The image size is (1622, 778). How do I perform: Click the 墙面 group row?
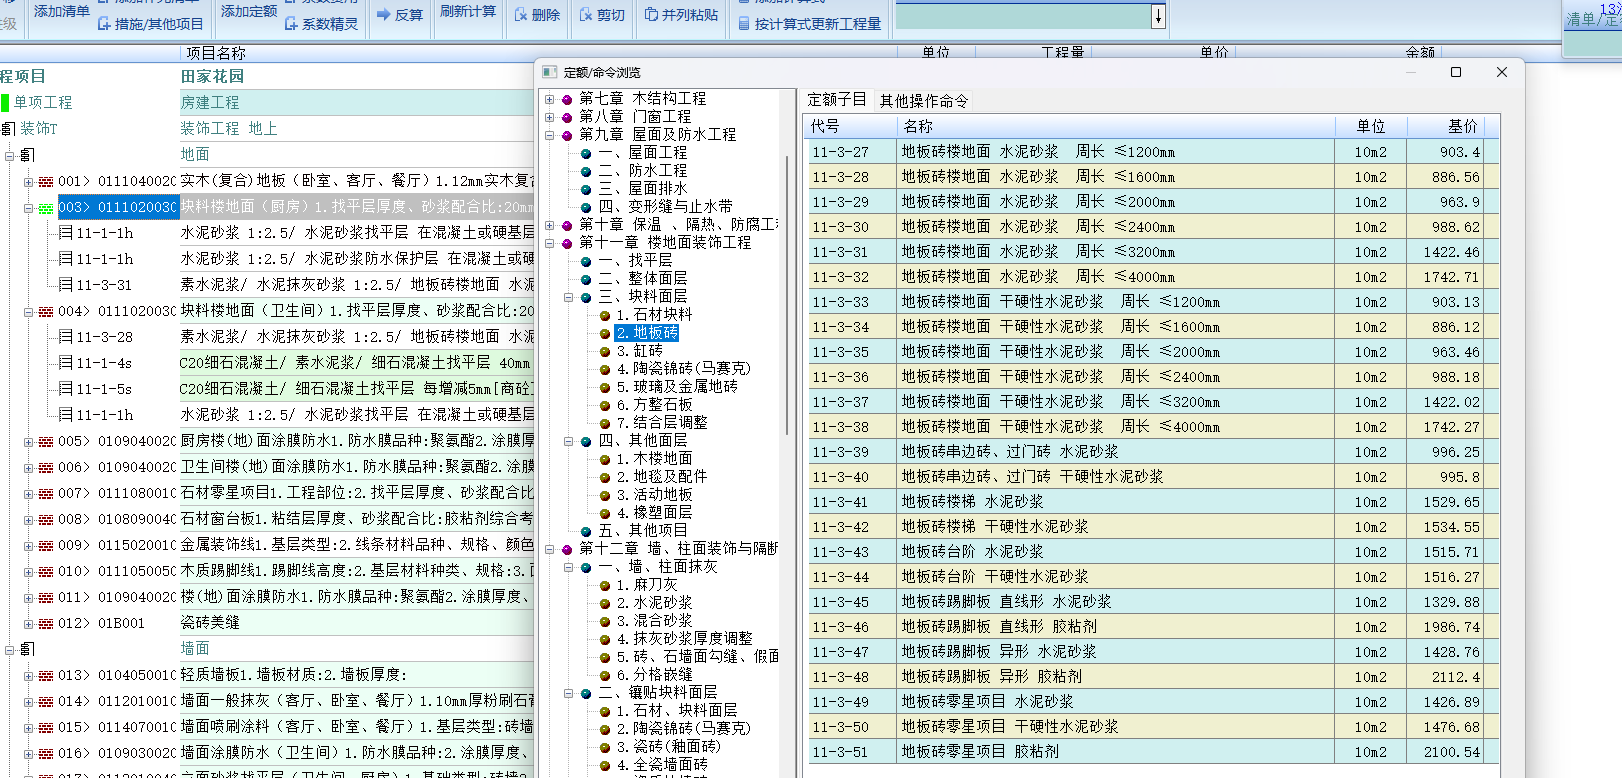coord(269,649)
